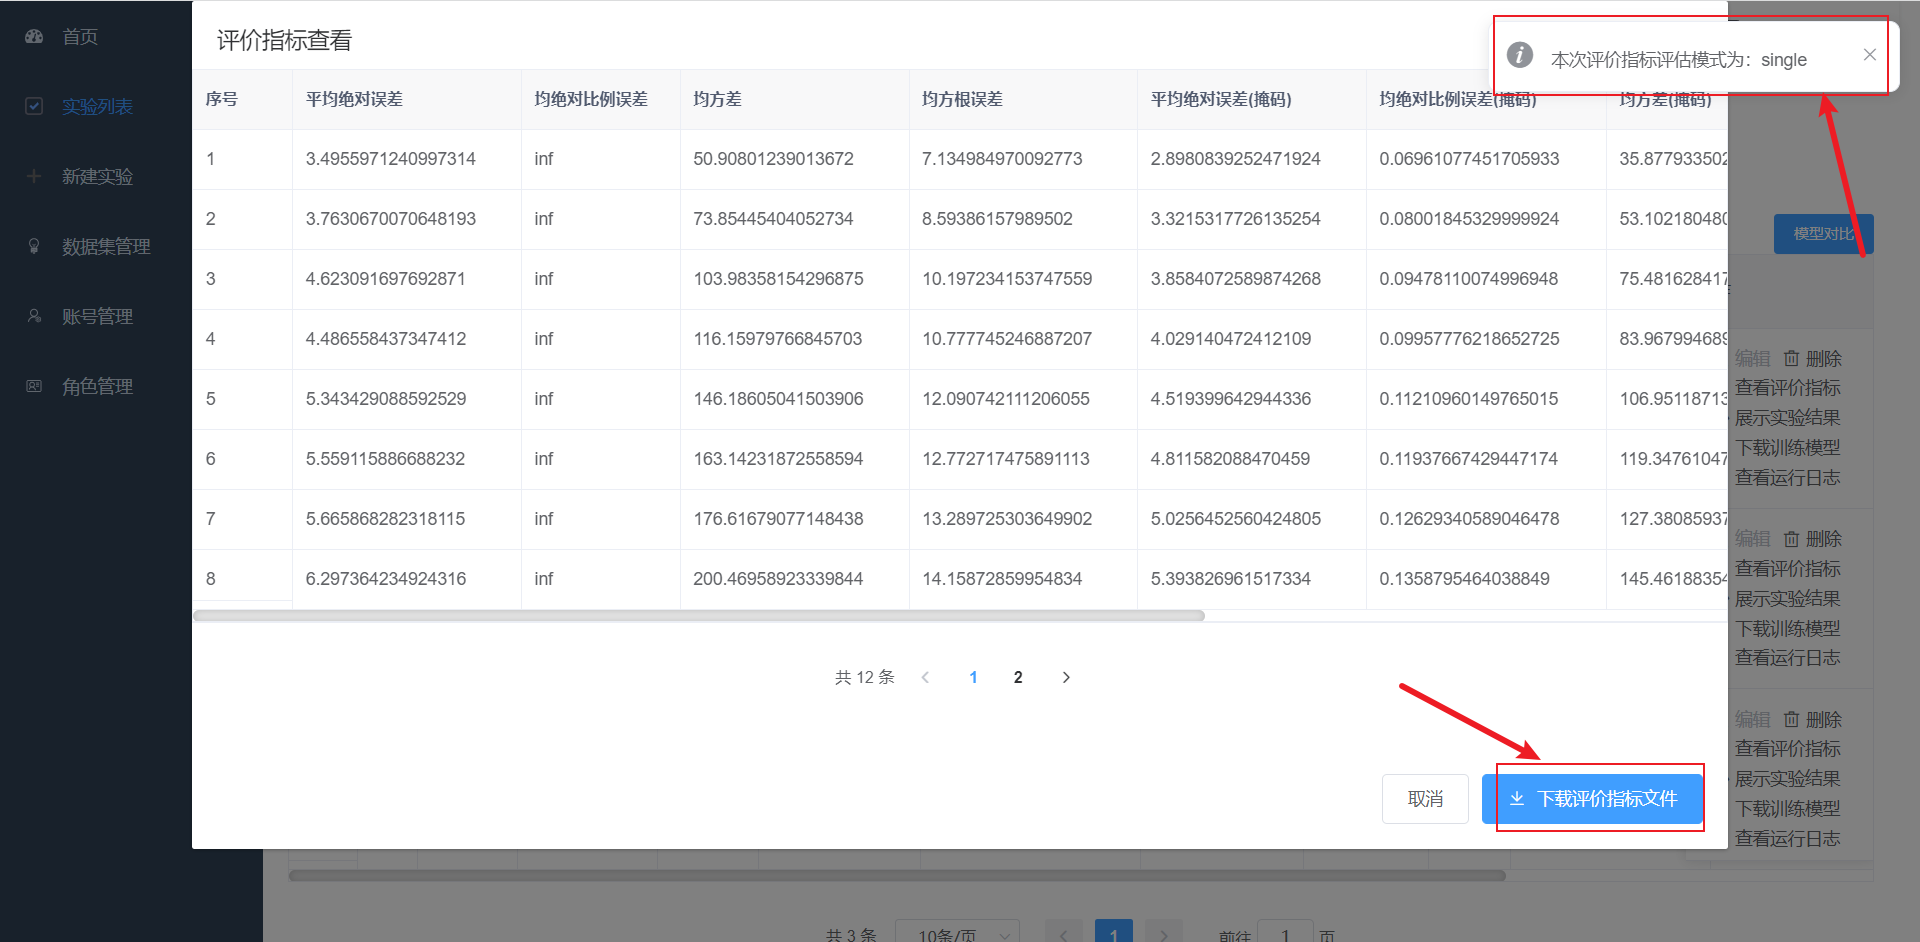The image size is (1920, 942).
Task: Click the value 5.559115886688232
Action: pos(385,459)
